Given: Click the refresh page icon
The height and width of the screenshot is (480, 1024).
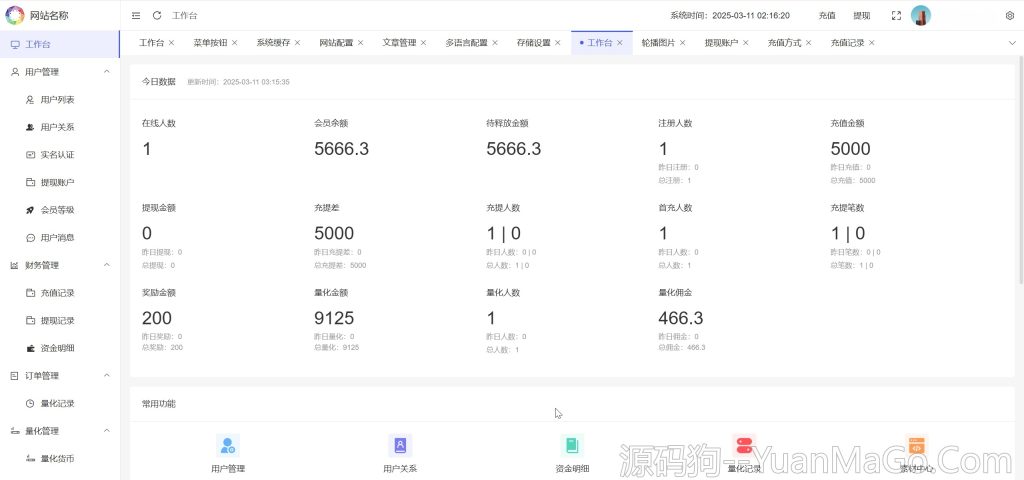Looking at the screenshot, I should (x=157, y=16).
